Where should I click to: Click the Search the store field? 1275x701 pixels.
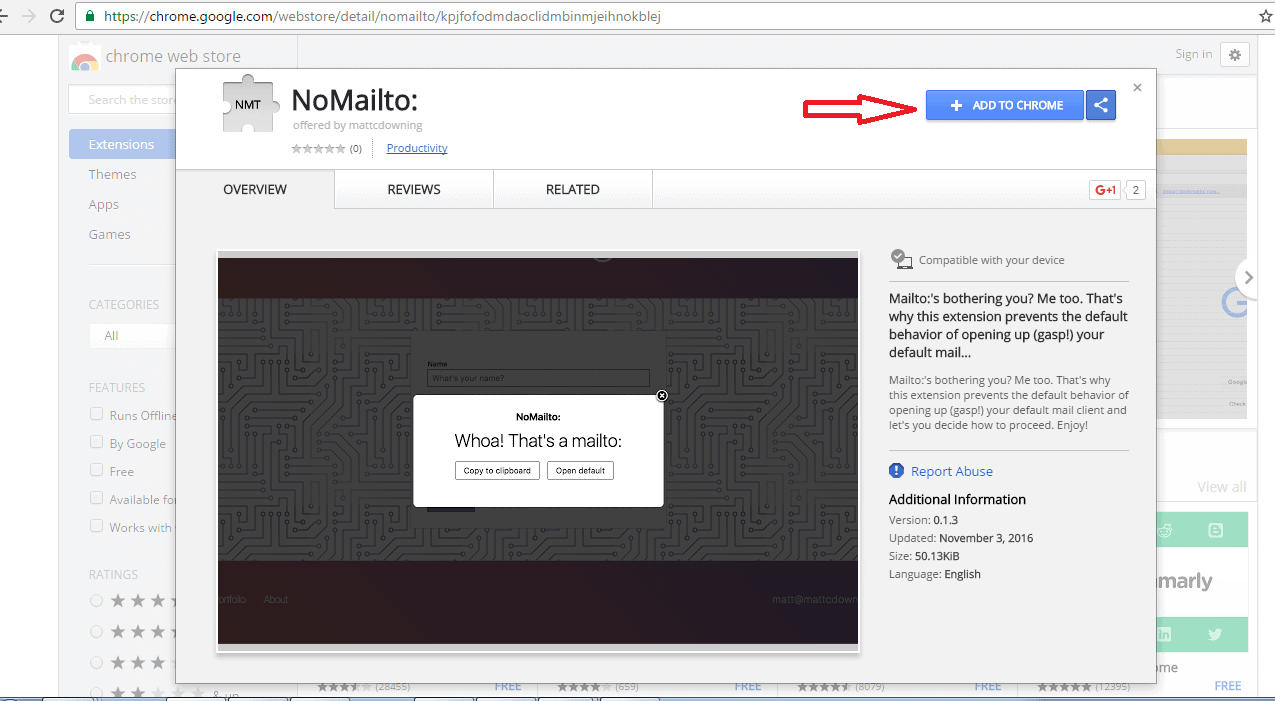122,99
